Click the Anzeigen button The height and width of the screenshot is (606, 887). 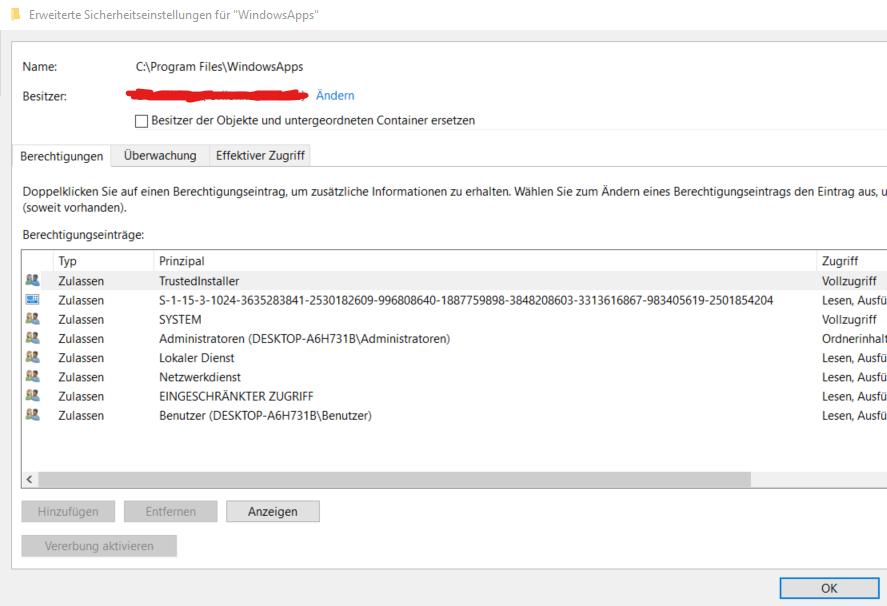(273, 512)
